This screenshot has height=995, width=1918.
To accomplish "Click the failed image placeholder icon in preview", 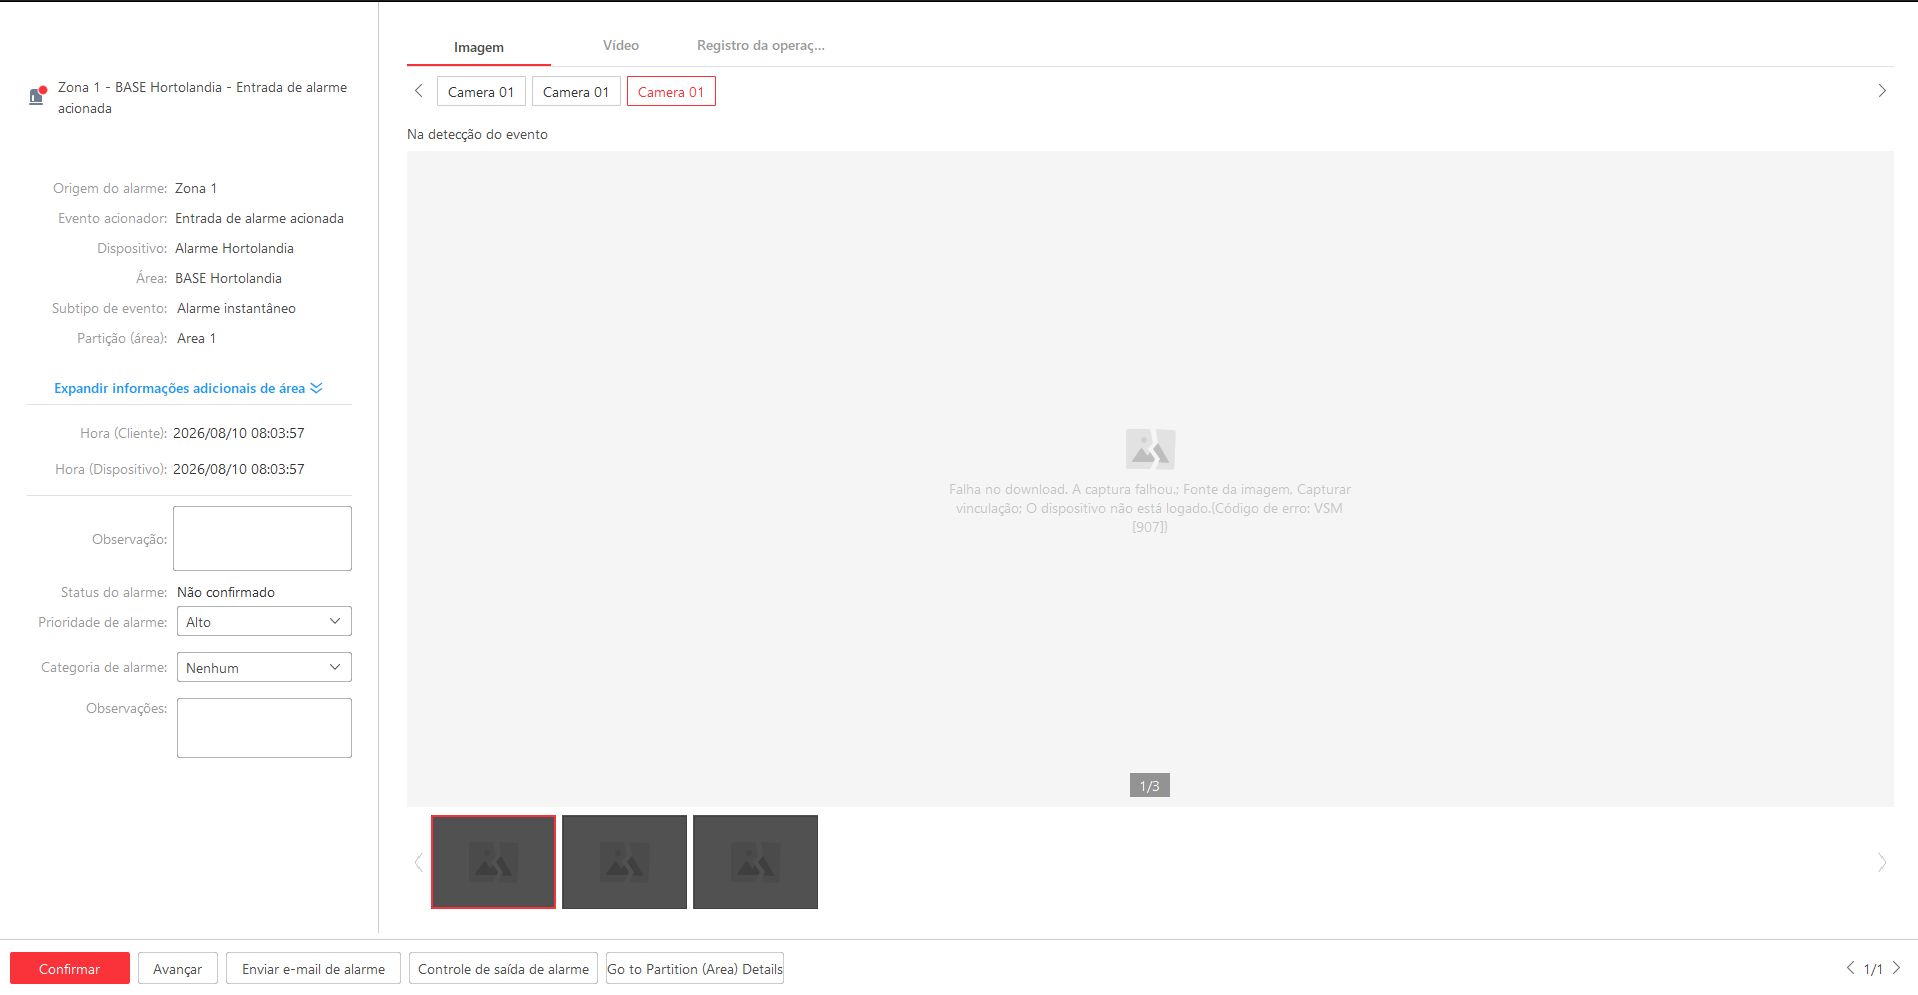I will (1150, 449).
